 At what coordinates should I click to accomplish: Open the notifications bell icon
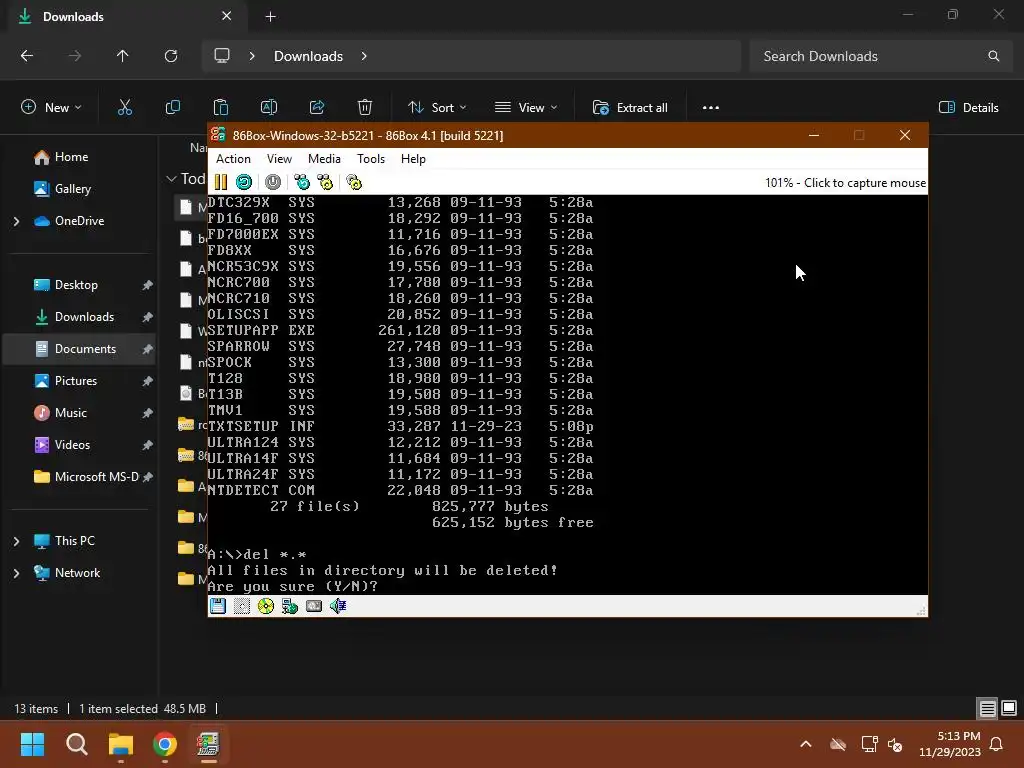click(x=997, y=744)
